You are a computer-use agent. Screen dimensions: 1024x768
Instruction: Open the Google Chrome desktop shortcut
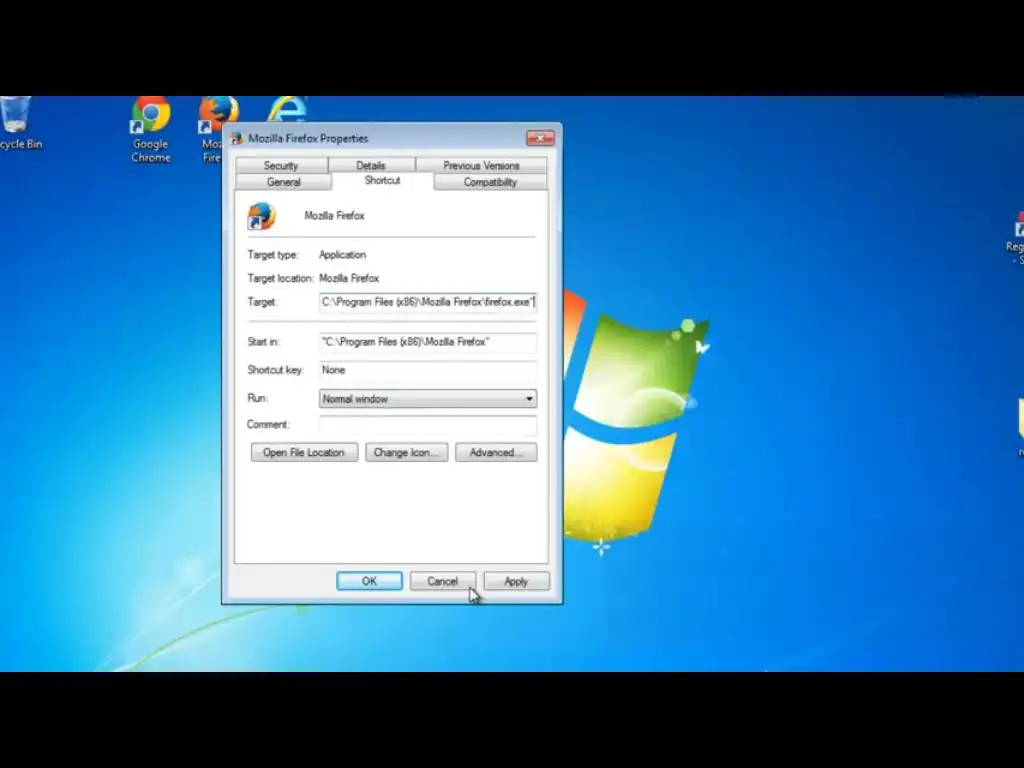coord(151,130)
